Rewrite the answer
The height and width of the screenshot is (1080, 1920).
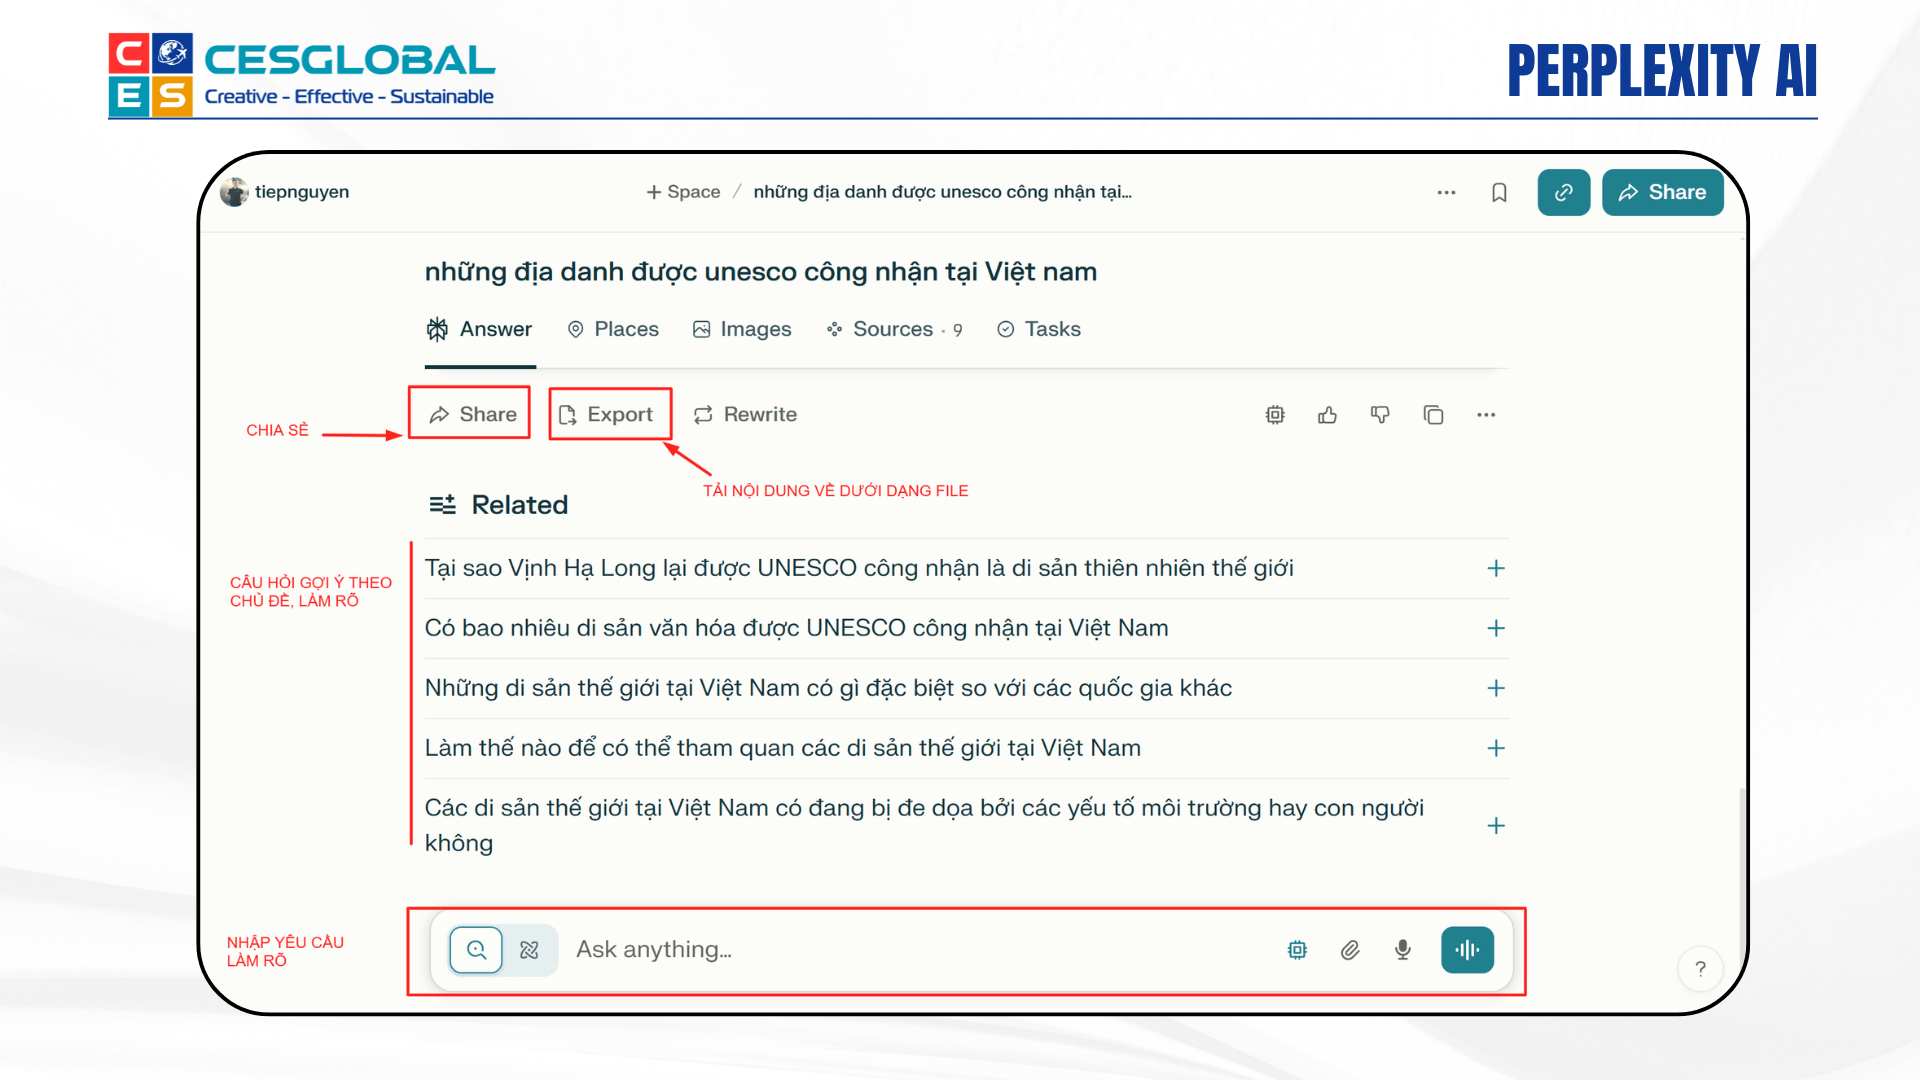click(746, 414)
